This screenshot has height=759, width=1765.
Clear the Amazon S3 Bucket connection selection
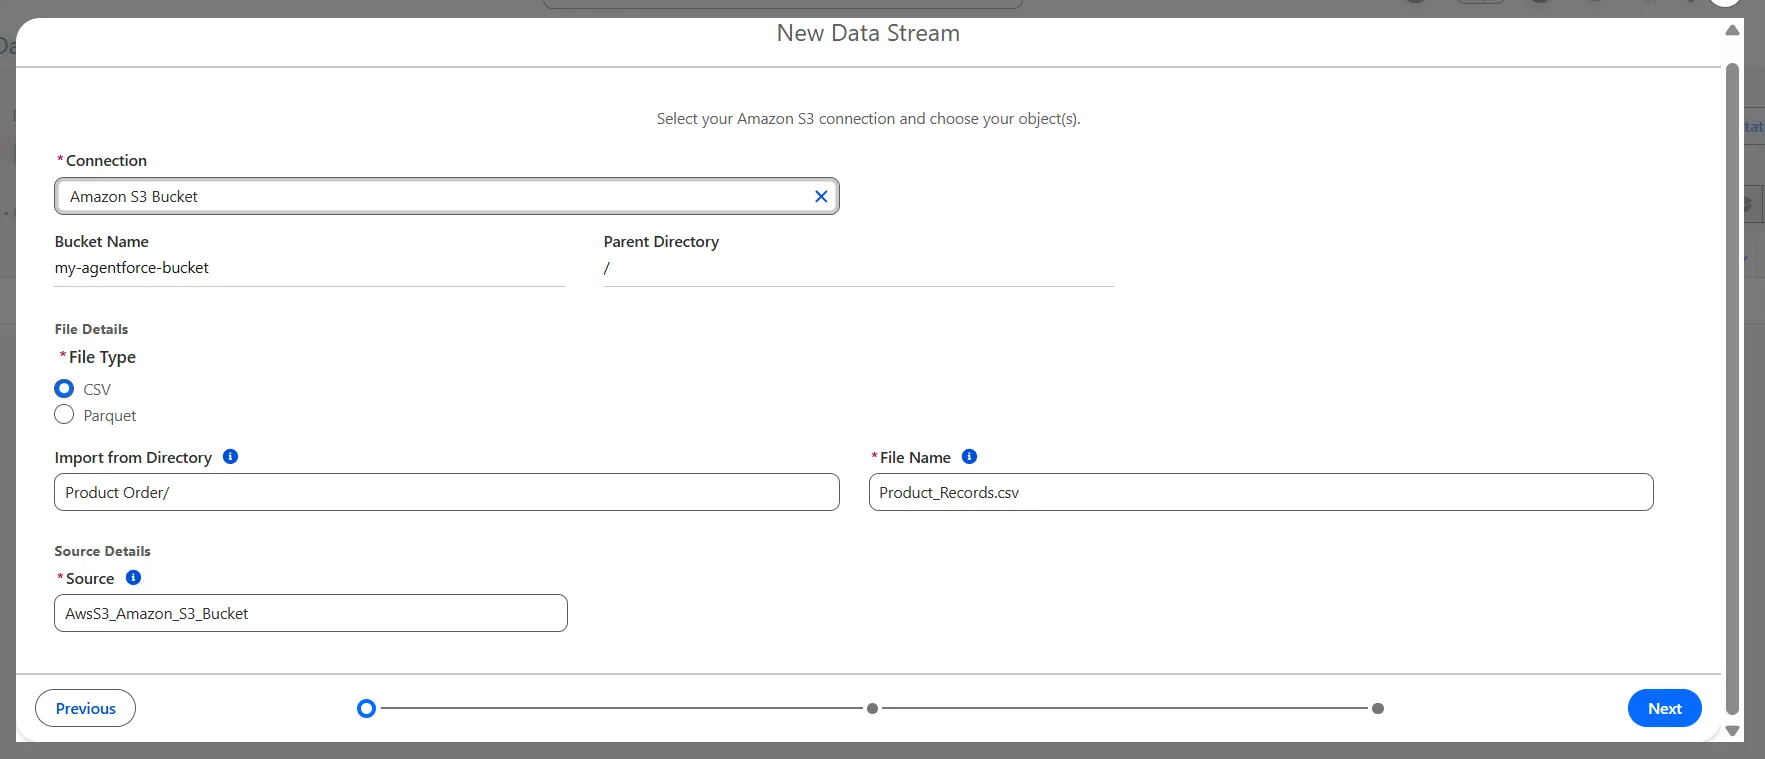(x=821, y=196)
